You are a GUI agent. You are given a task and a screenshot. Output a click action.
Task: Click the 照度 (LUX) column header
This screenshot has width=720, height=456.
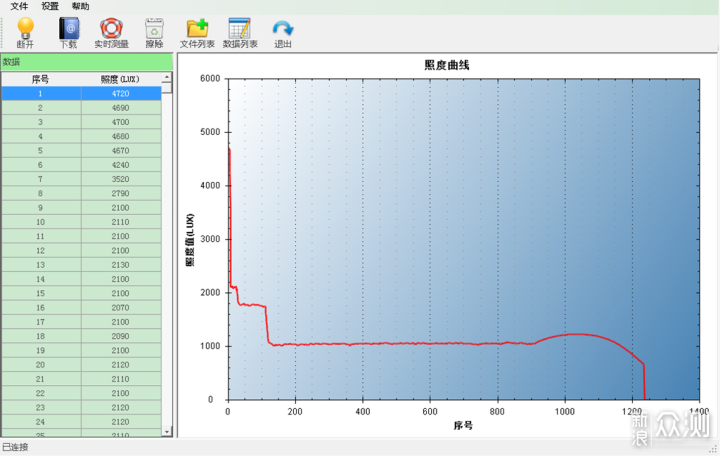click(121, 79)
